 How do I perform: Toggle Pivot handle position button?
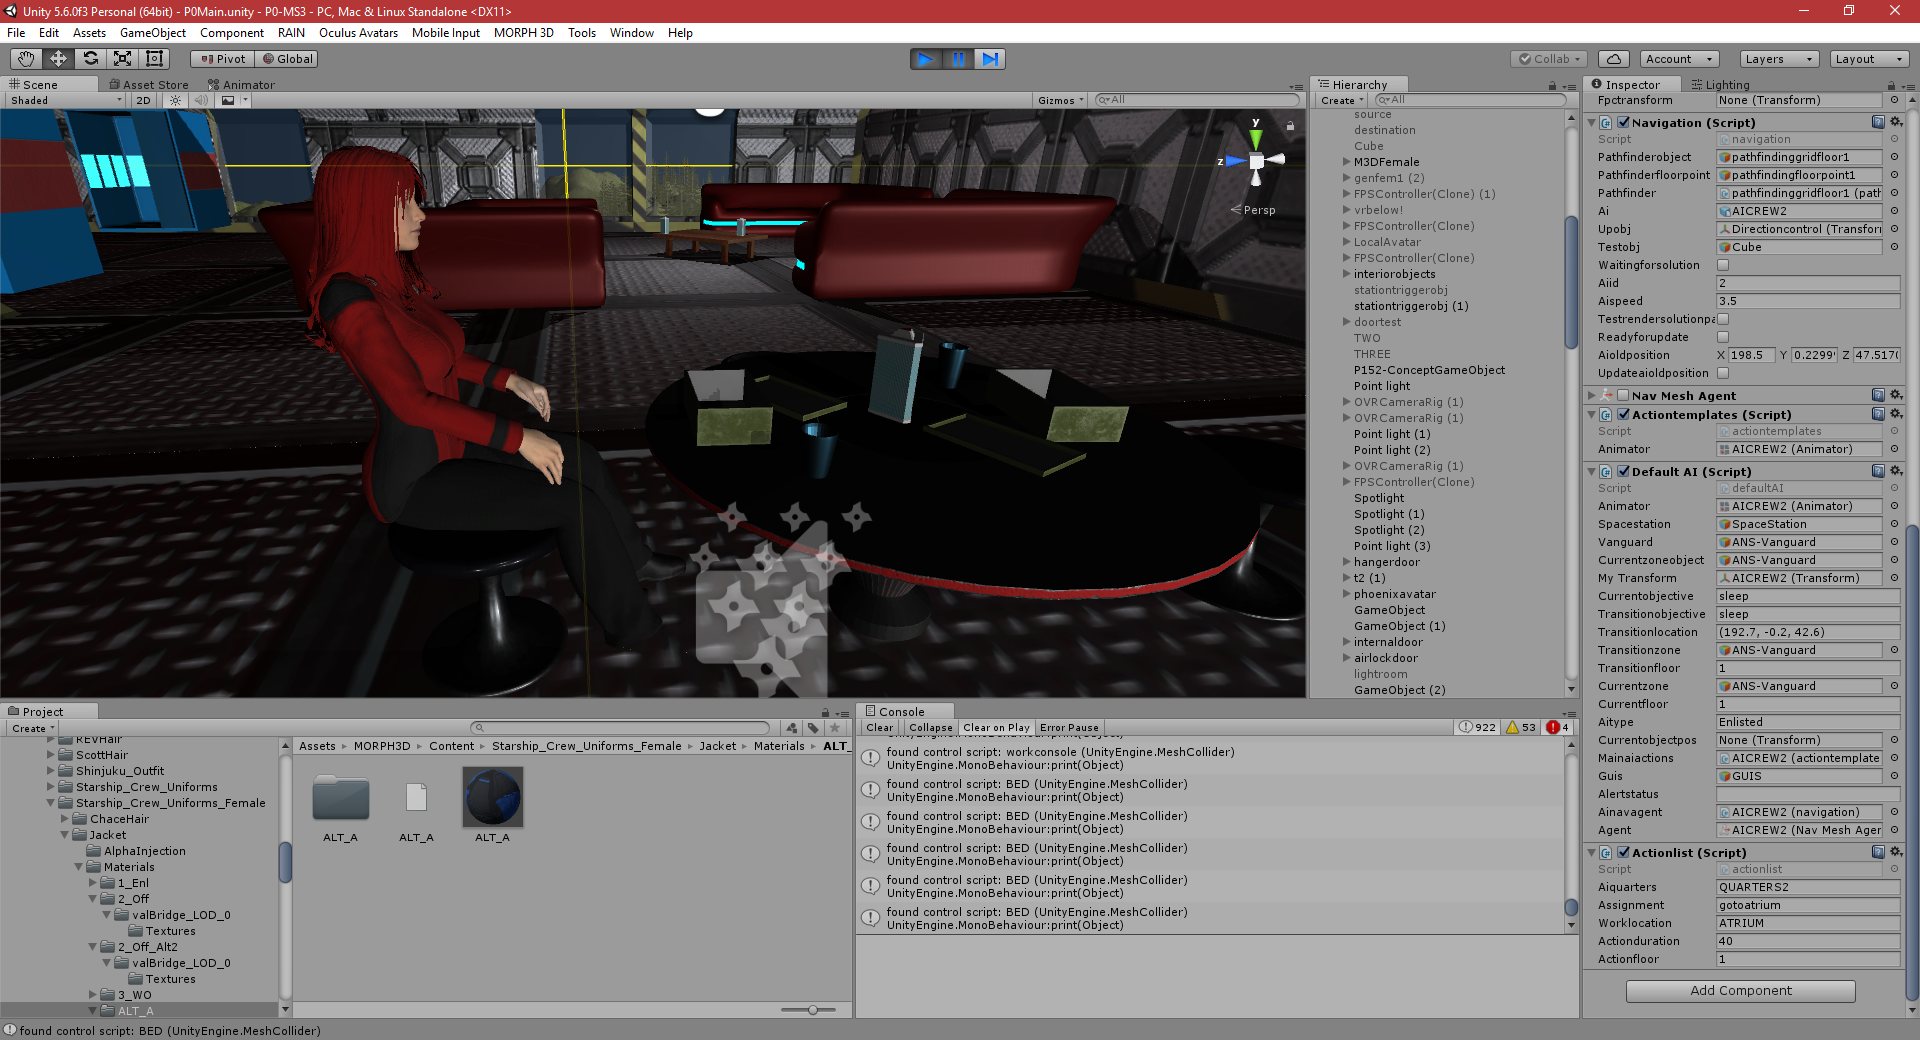(222, 59)
